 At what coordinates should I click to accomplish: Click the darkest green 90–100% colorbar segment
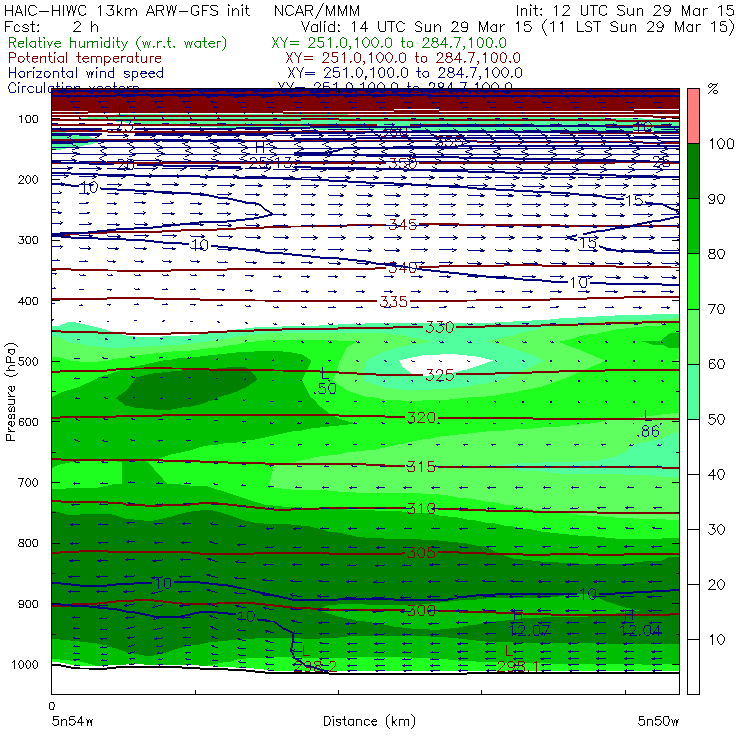pos(693,171)
